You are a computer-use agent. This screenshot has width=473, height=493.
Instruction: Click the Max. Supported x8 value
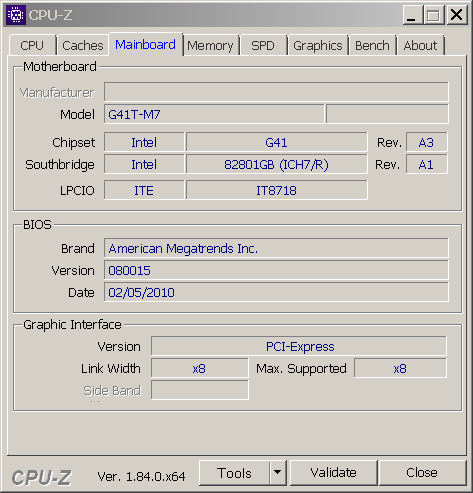pyautogui.click(x=400, y=368)
